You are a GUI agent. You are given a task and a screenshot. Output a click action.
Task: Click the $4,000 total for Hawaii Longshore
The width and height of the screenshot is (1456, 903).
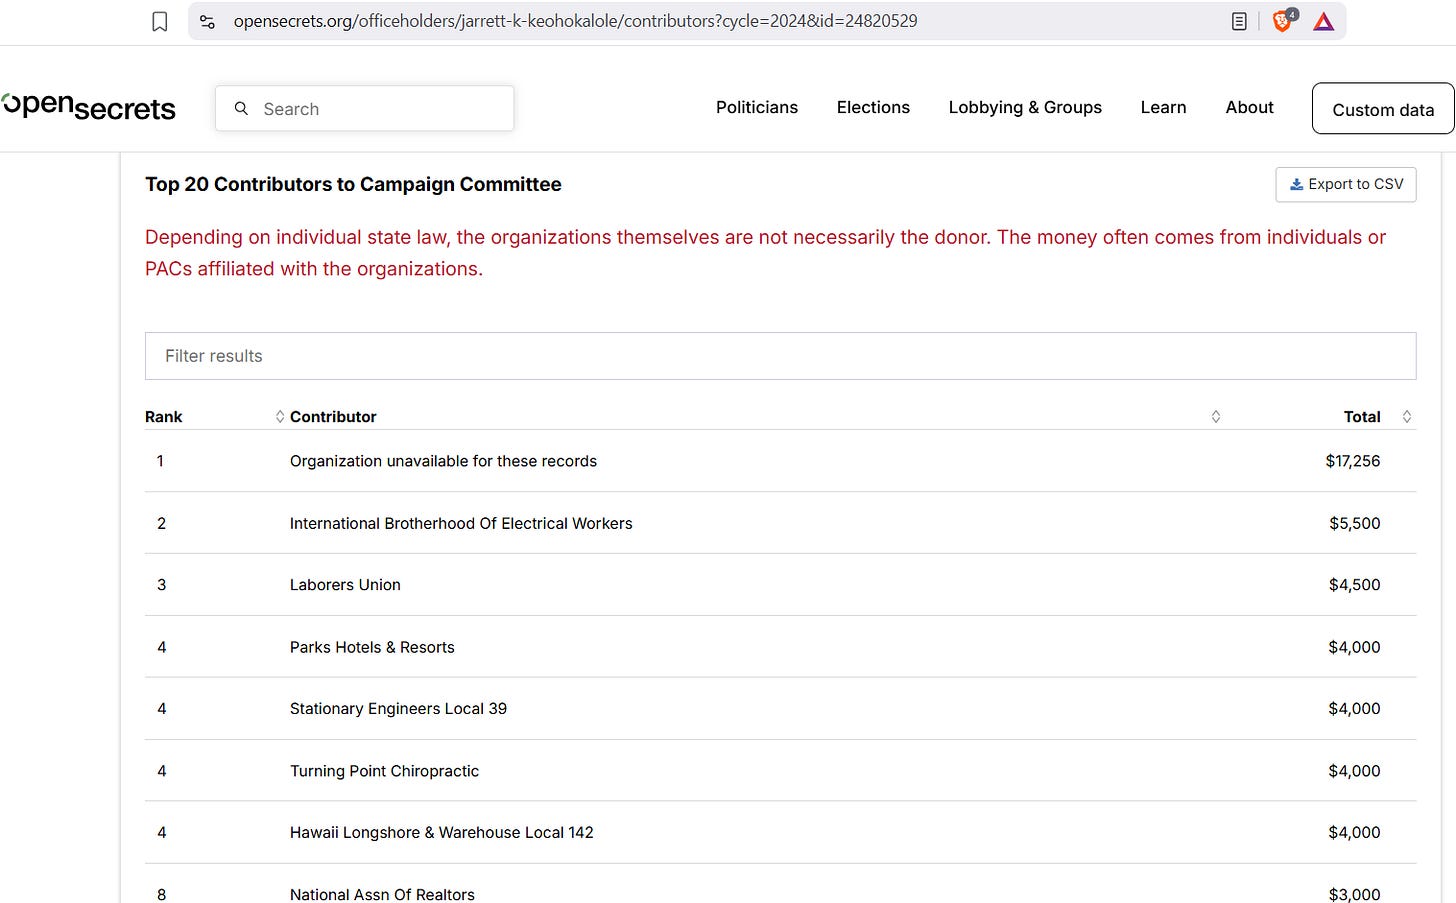pyautogui.click(x=1355, y=833)
